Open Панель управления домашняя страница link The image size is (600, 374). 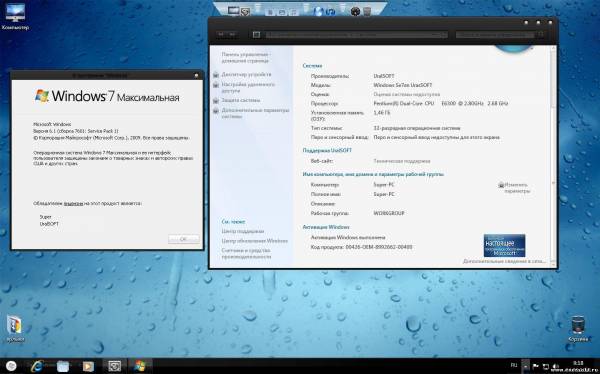click(246, 57)
